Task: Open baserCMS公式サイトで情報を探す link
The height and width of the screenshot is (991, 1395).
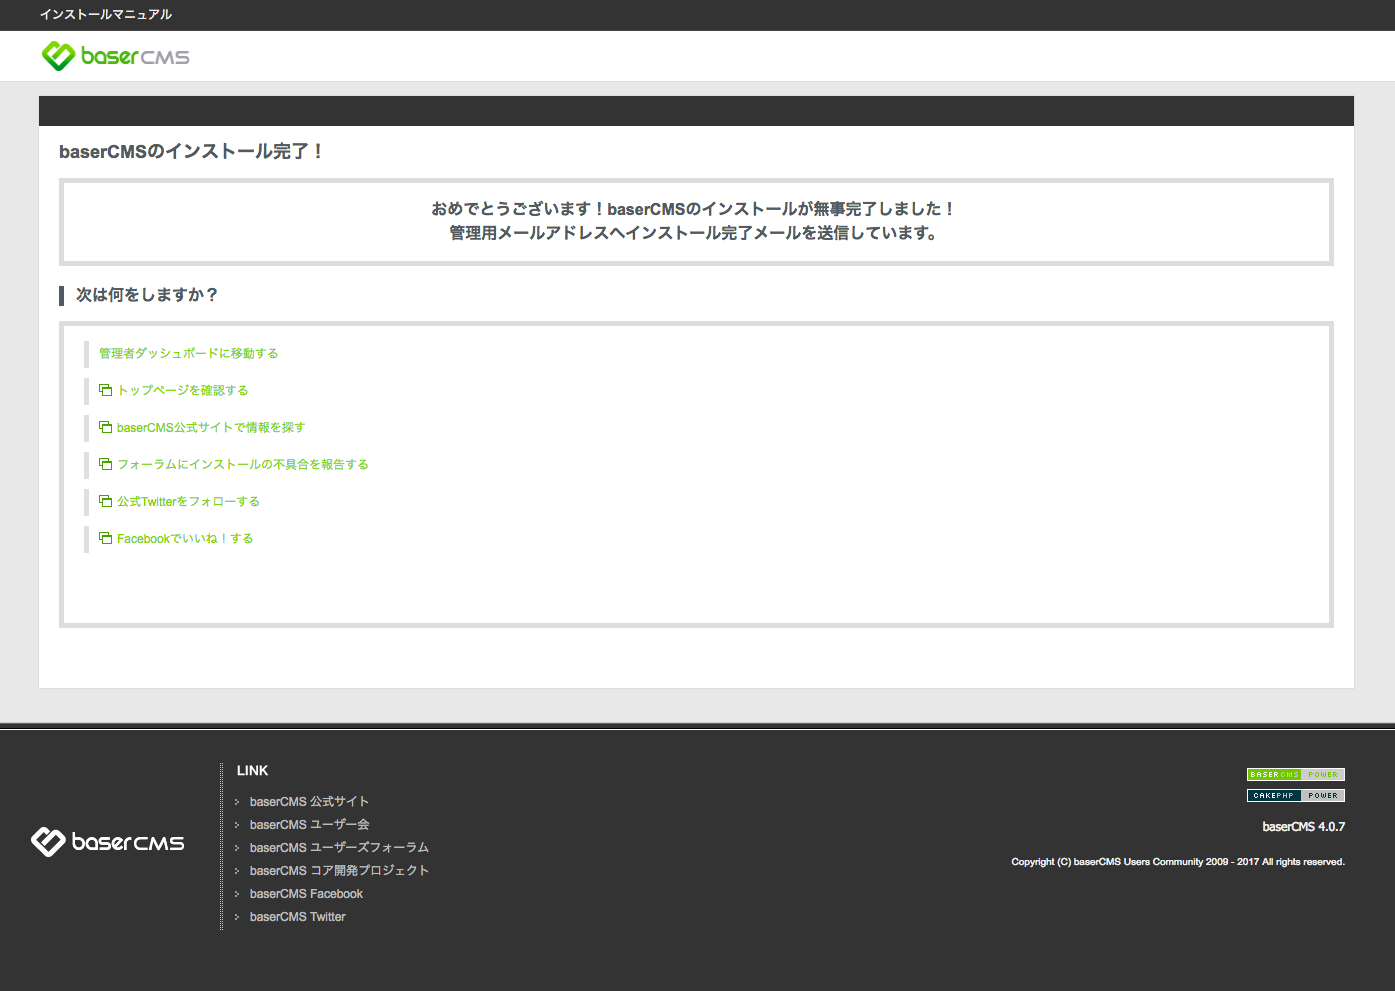Action: pos(211,427)
